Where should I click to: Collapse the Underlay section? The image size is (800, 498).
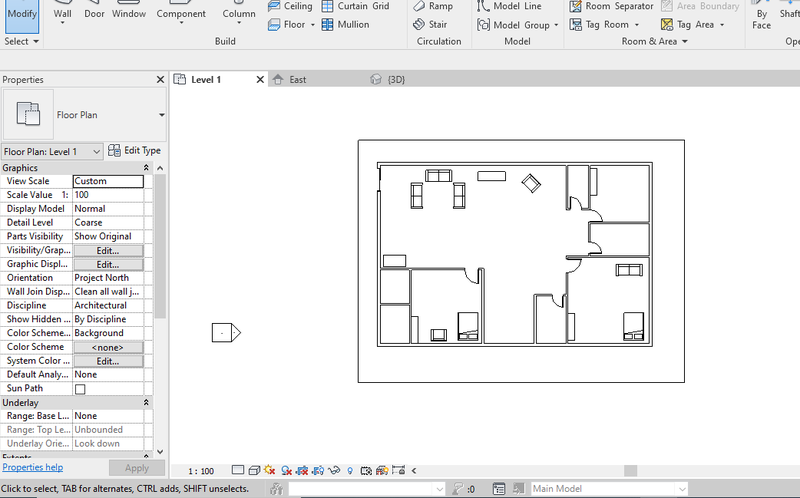146,403
